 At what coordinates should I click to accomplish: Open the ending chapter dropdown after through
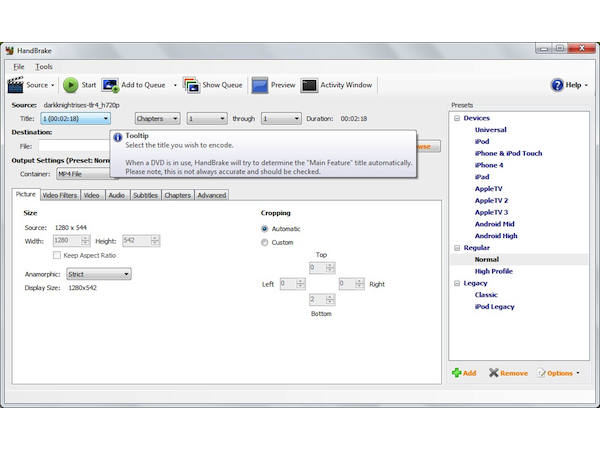pos(281,119)
